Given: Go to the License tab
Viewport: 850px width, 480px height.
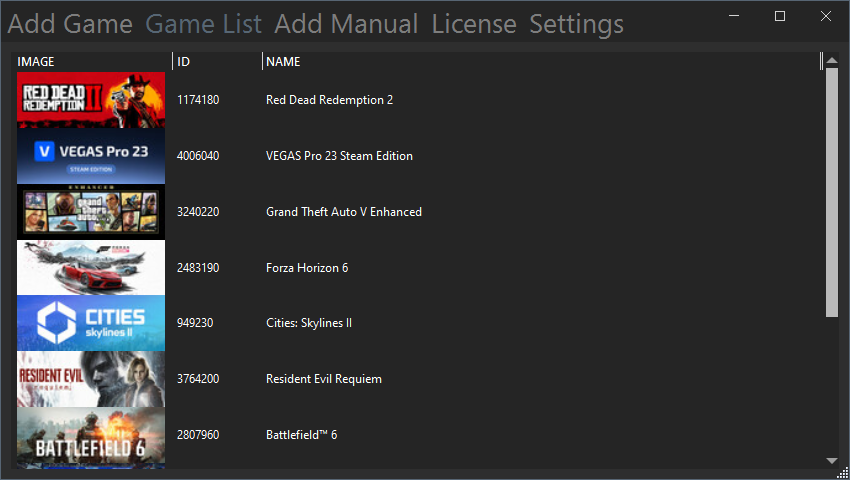Looking at the screenshot, I should (474, 24).
